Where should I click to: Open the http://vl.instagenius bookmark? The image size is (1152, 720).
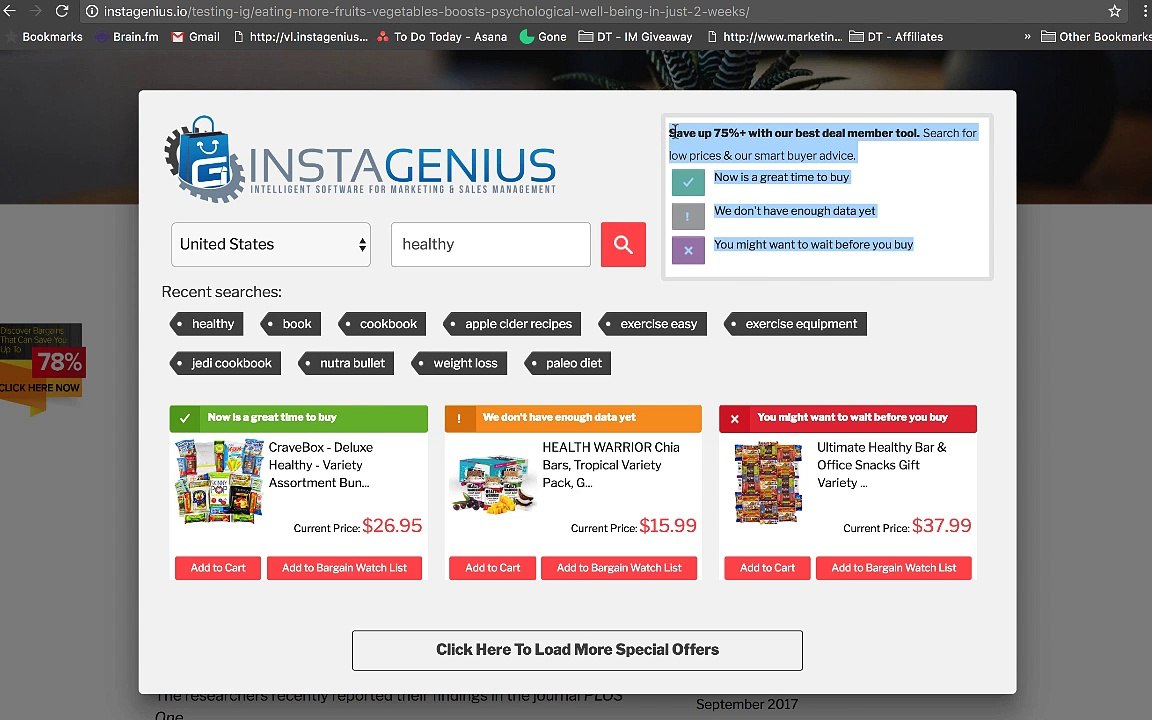pos(300,37)
